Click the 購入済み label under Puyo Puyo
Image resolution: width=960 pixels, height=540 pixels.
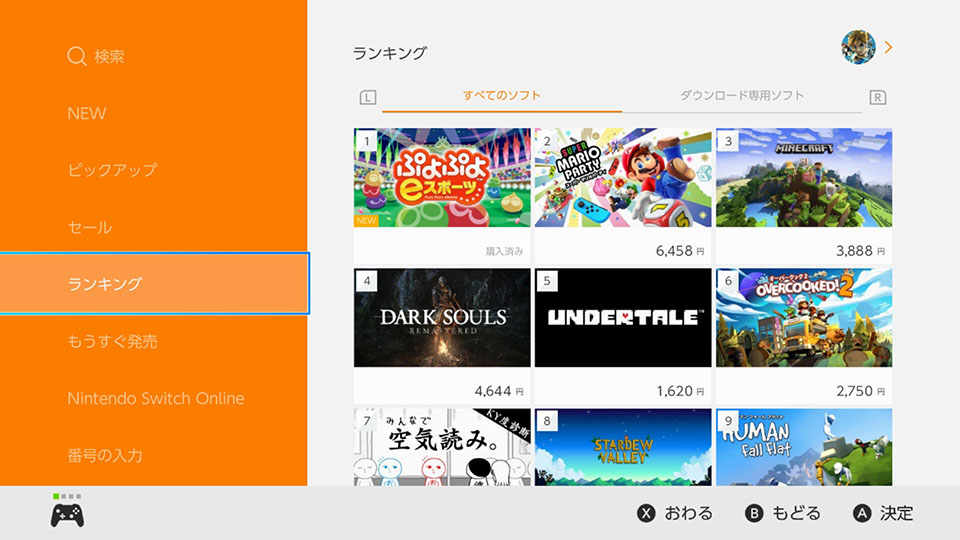click(504, 251)
